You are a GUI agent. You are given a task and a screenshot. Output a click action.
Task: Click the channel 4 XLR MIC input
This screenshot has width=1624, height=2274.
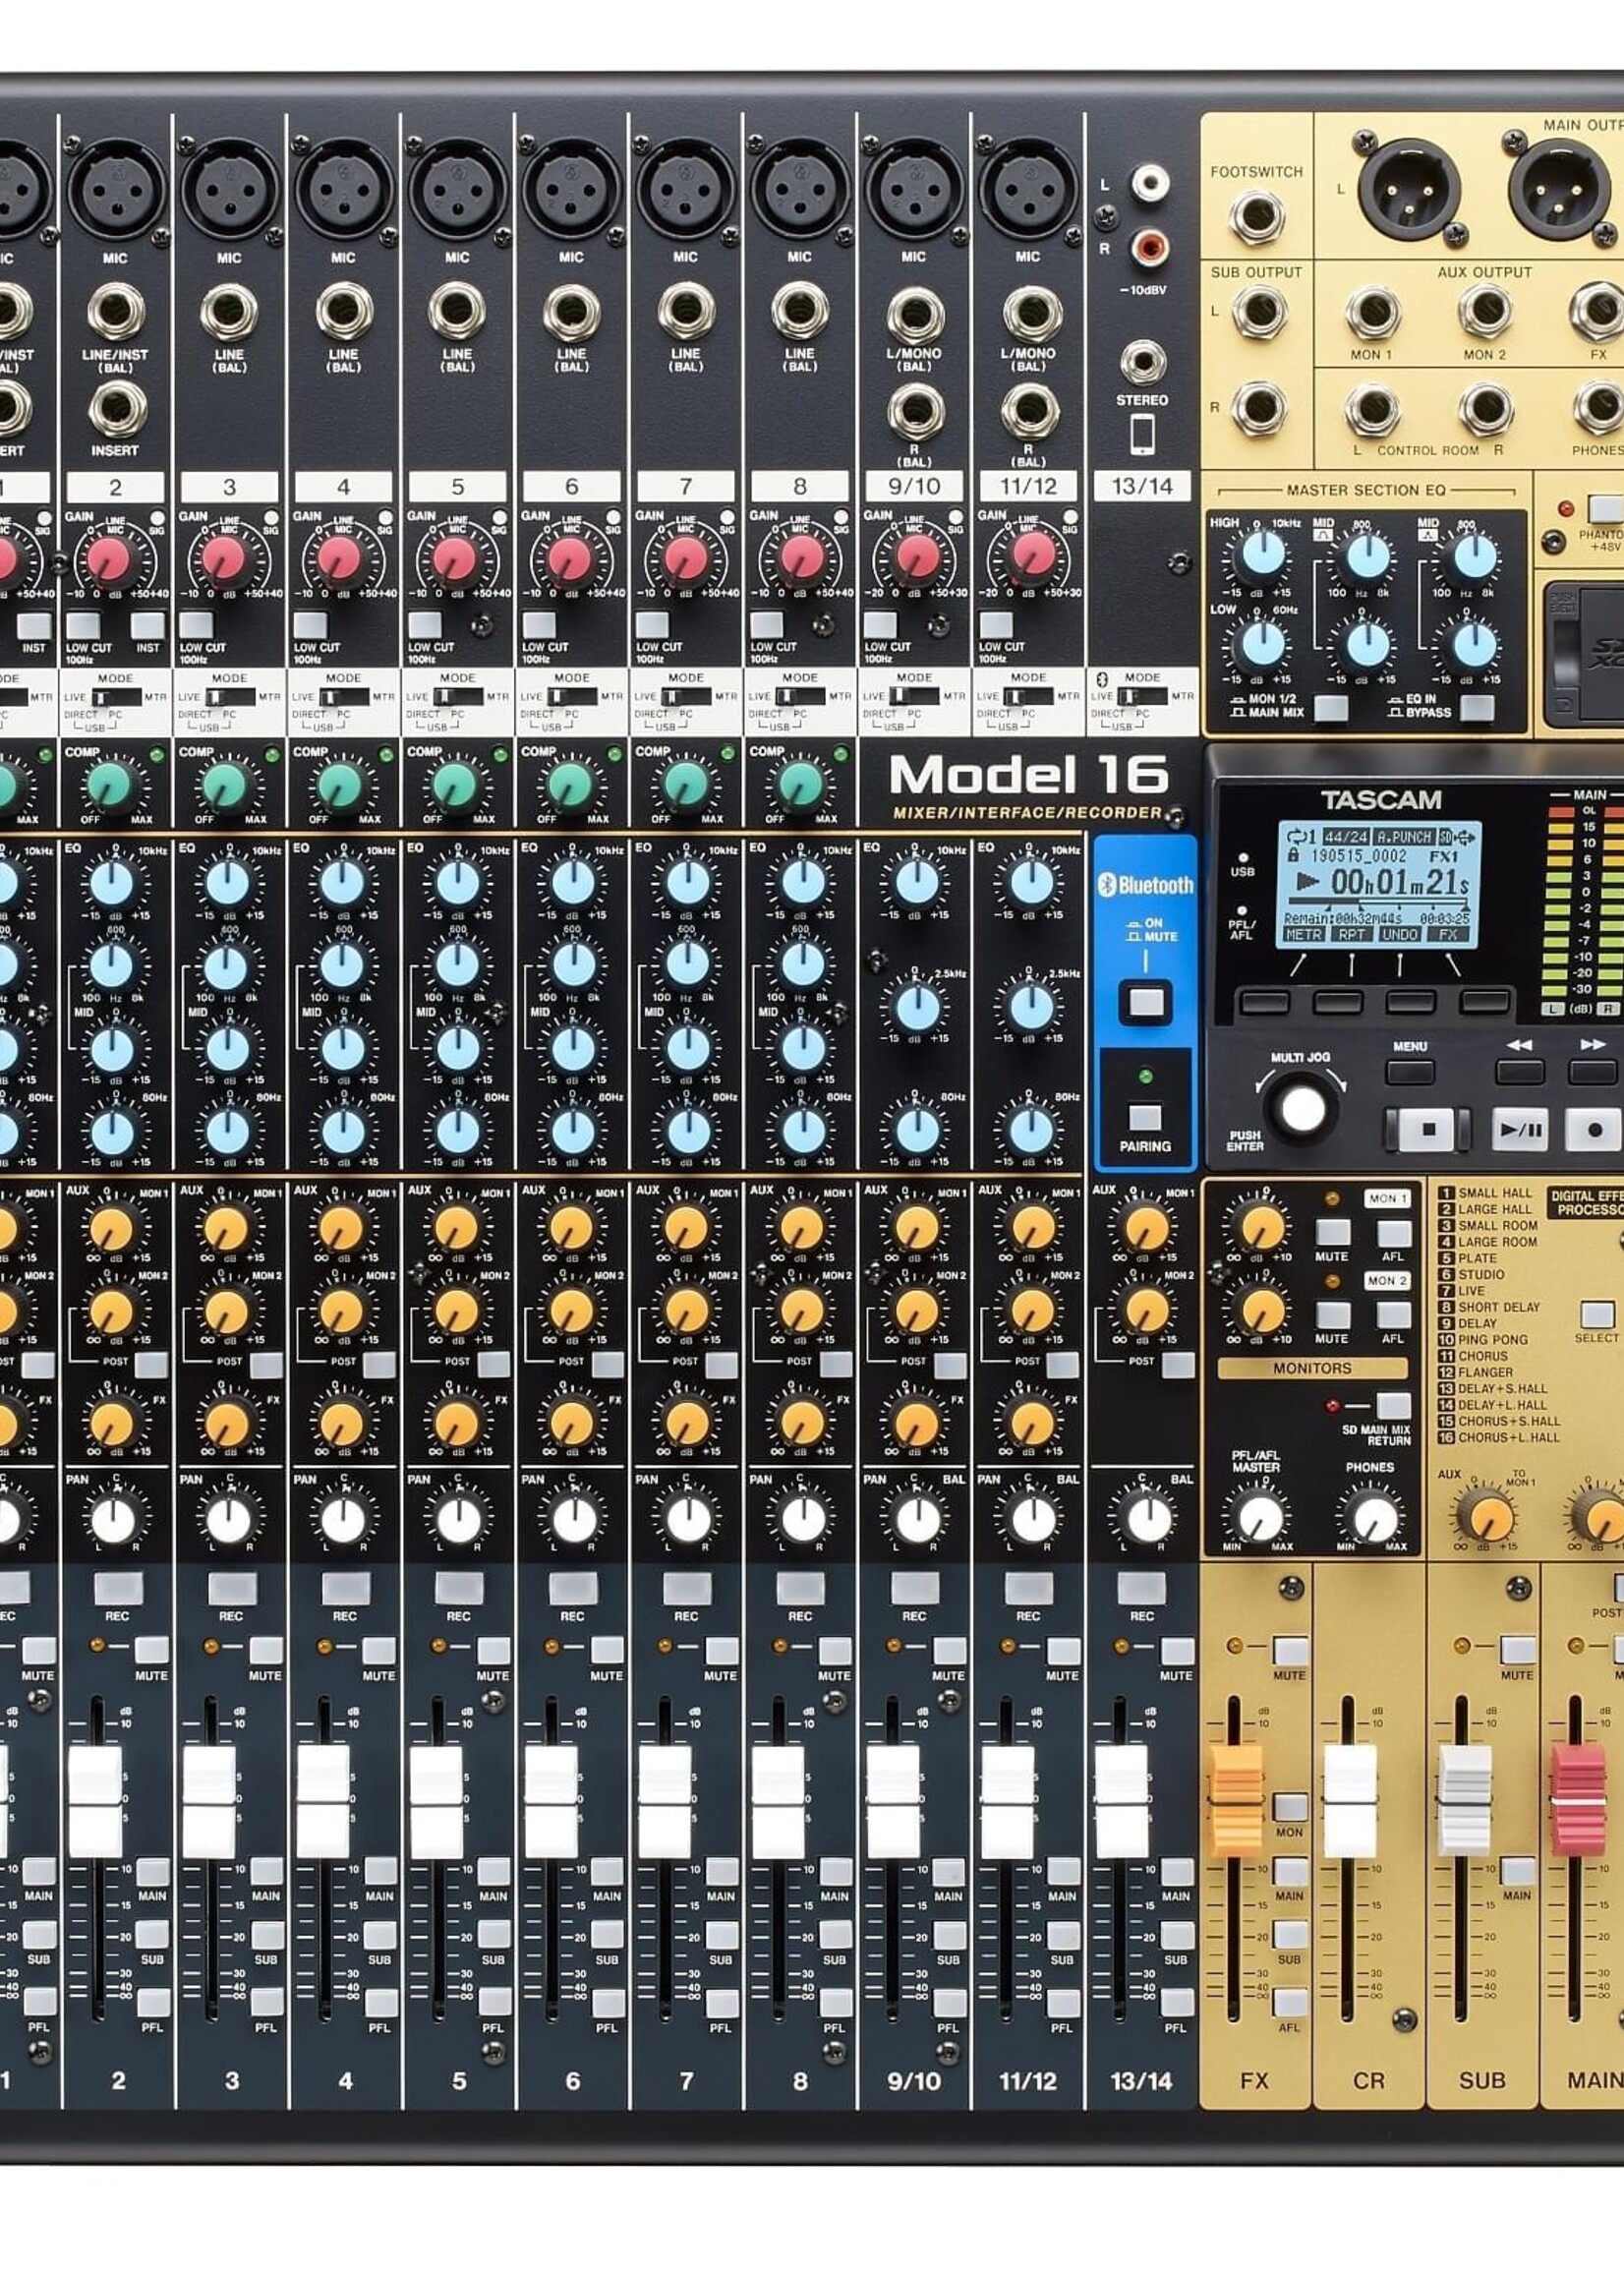point(343,188)
